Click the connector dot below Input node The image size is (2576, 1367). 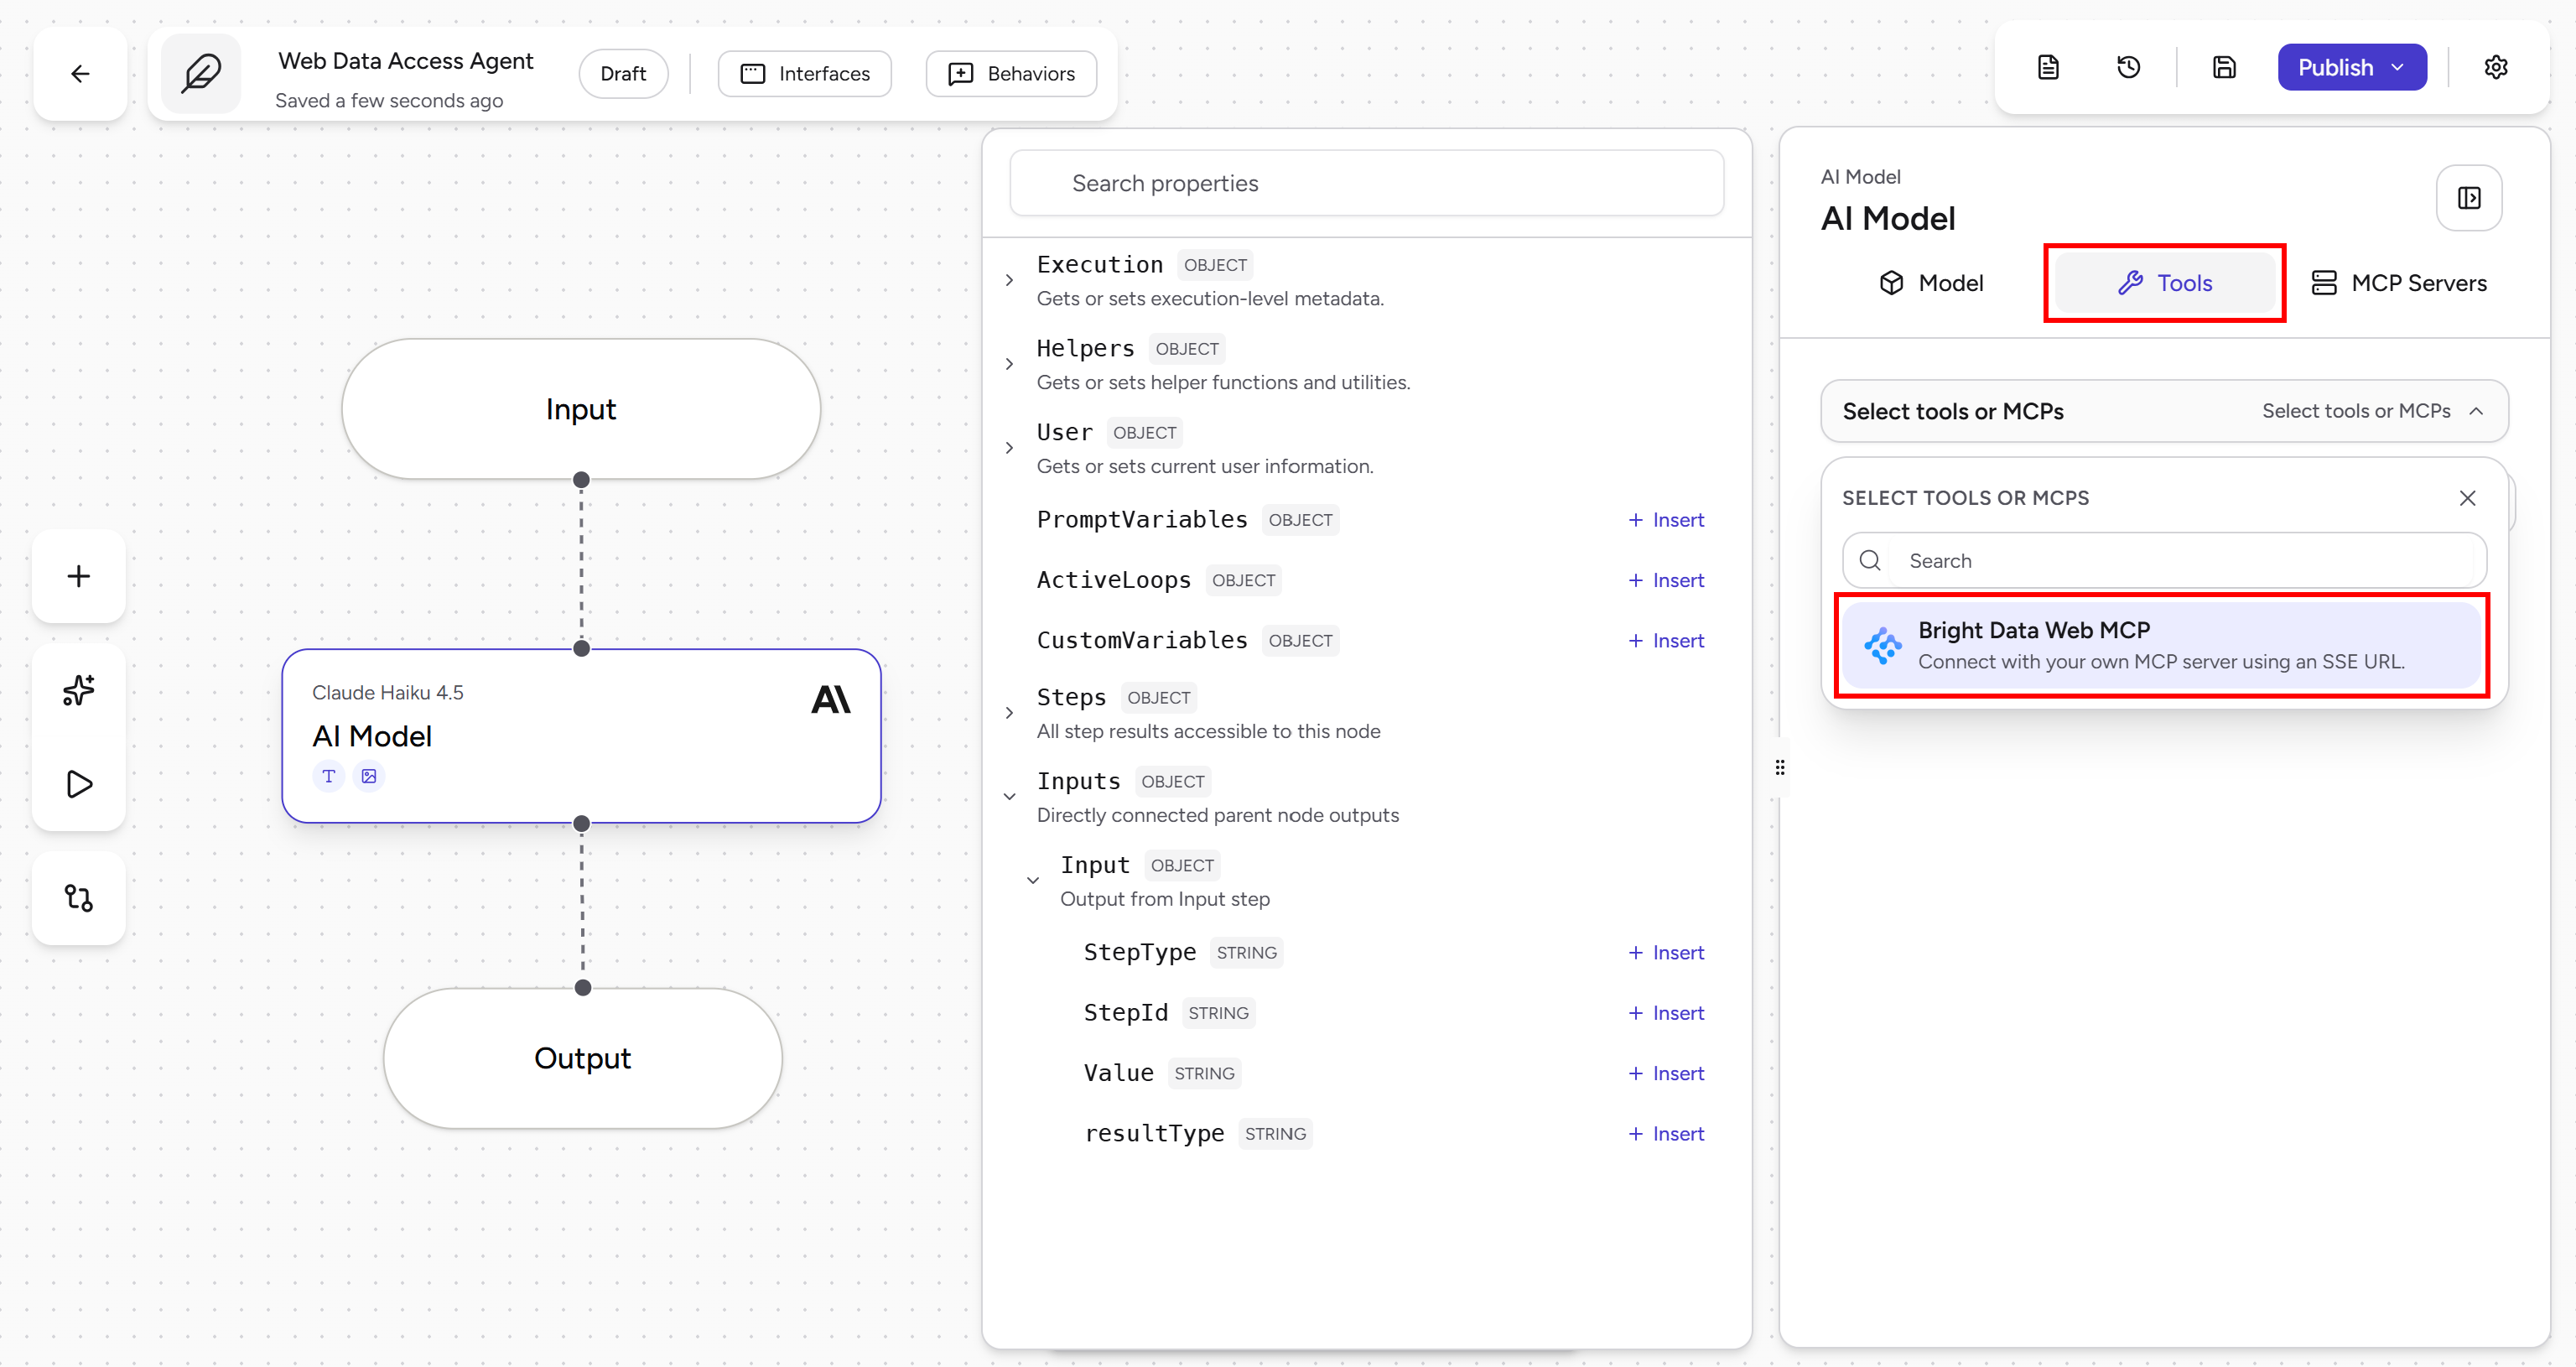(x=581, y=480)
